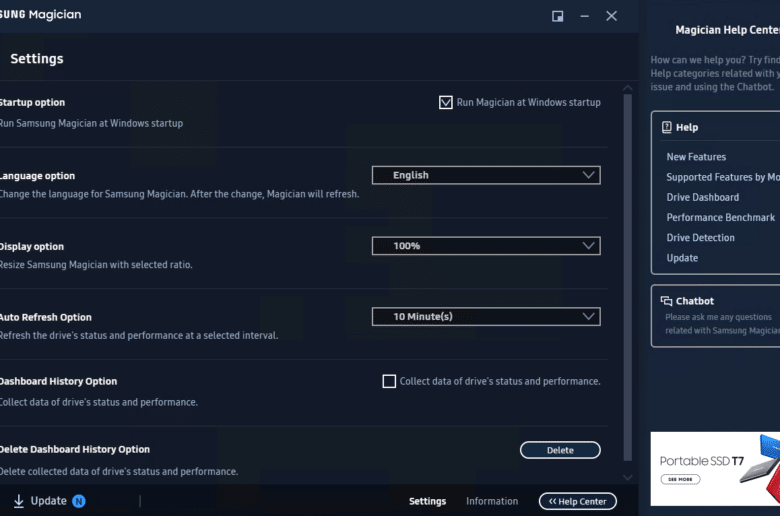Click the Delete dashboard history button
The width and height of the screenshot is (780, 516).
pos(560,450)
